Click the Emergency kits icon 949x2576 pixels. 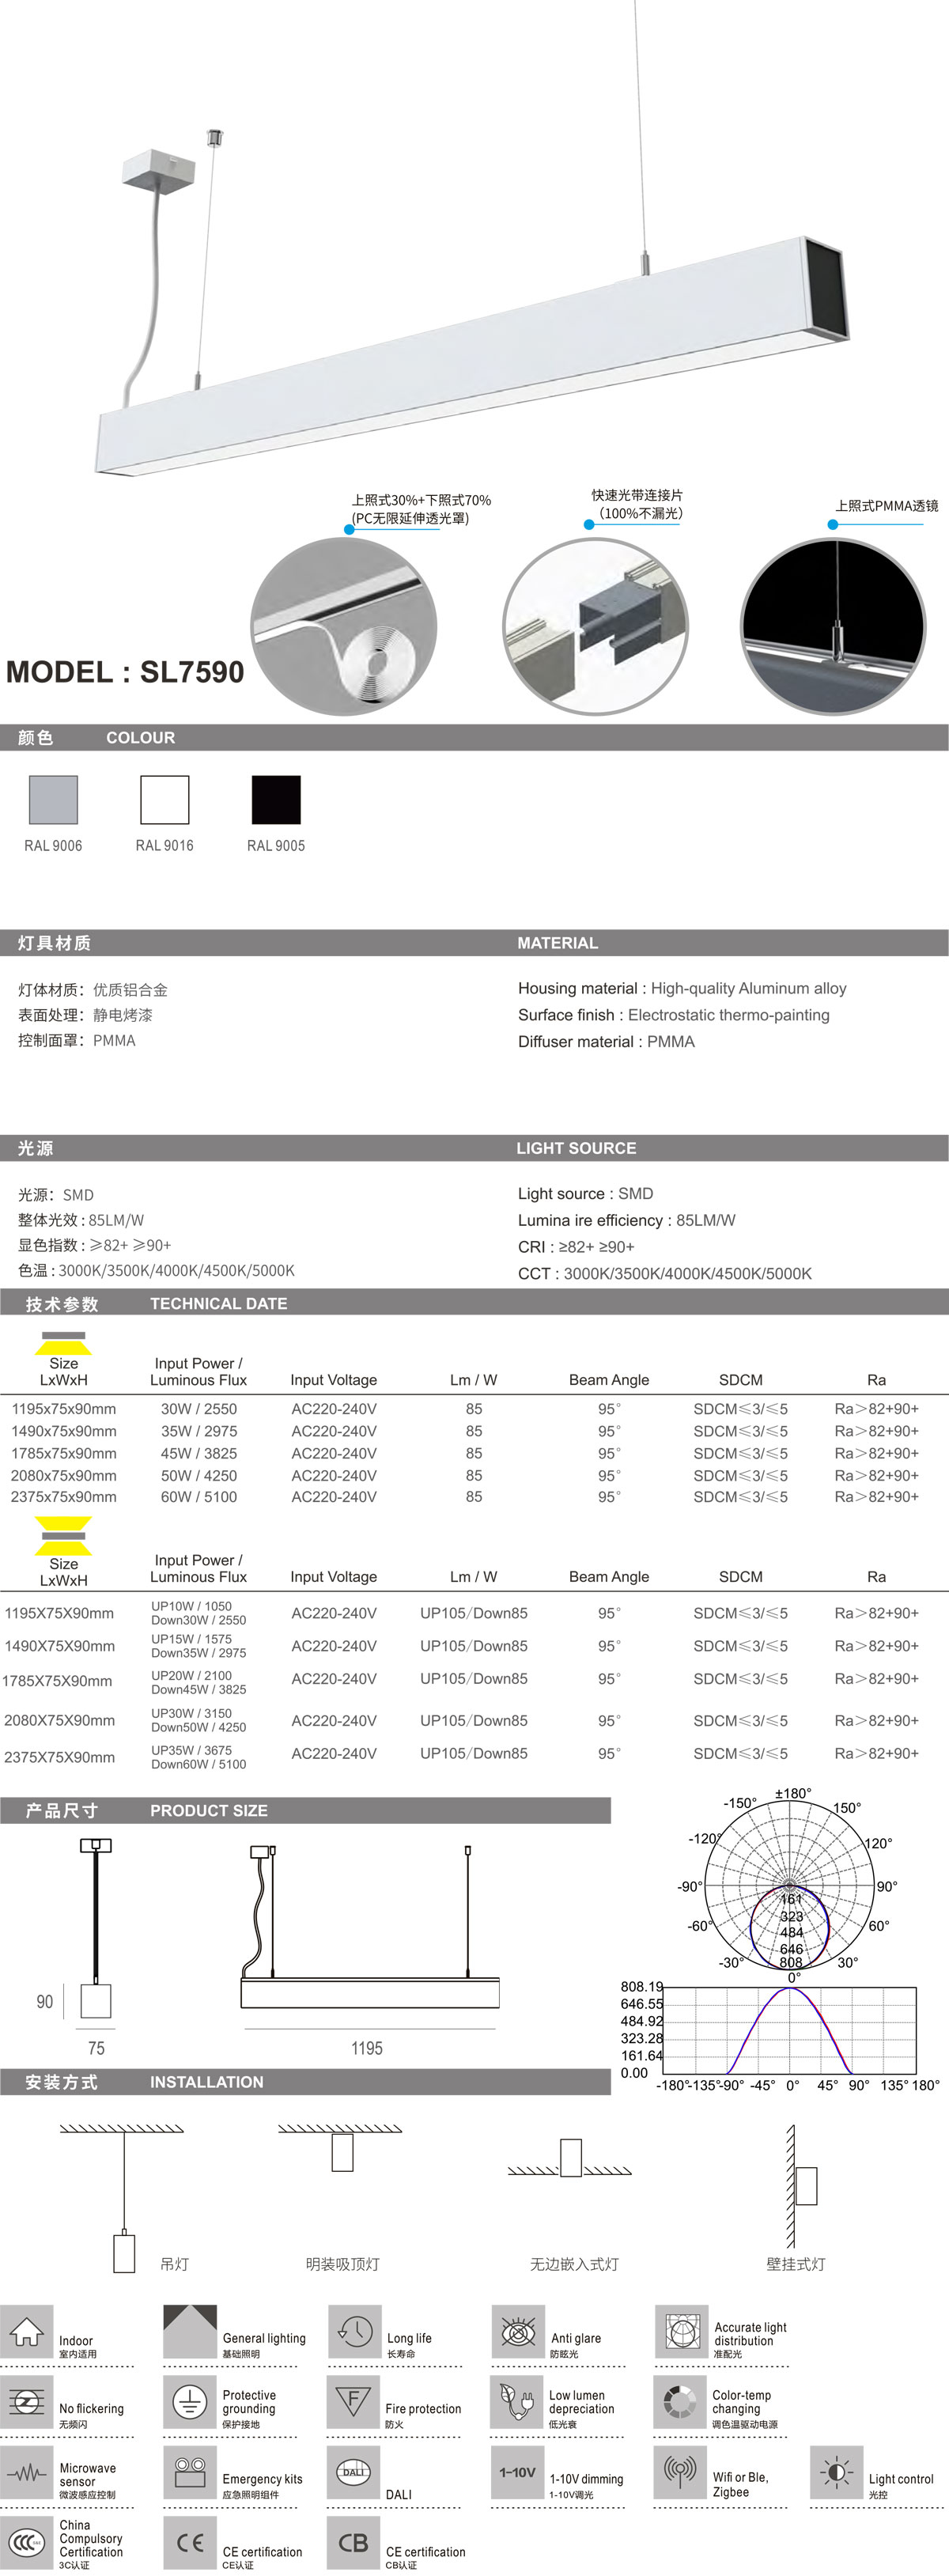(190, 2473)
